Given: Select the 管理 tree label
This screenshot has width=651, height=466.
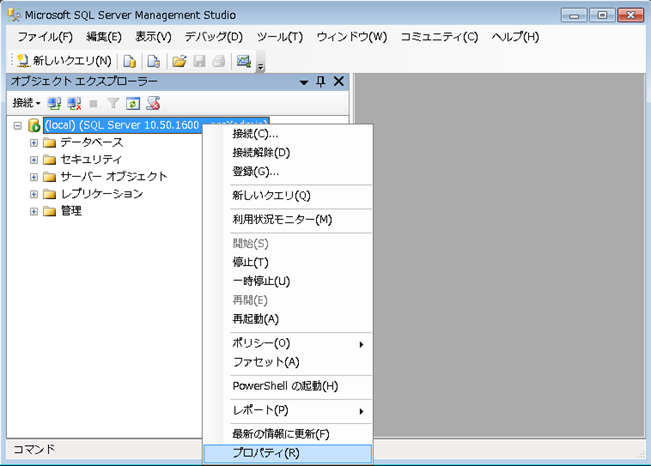Looking at the screenshot, I should click(x=71, y=211).
